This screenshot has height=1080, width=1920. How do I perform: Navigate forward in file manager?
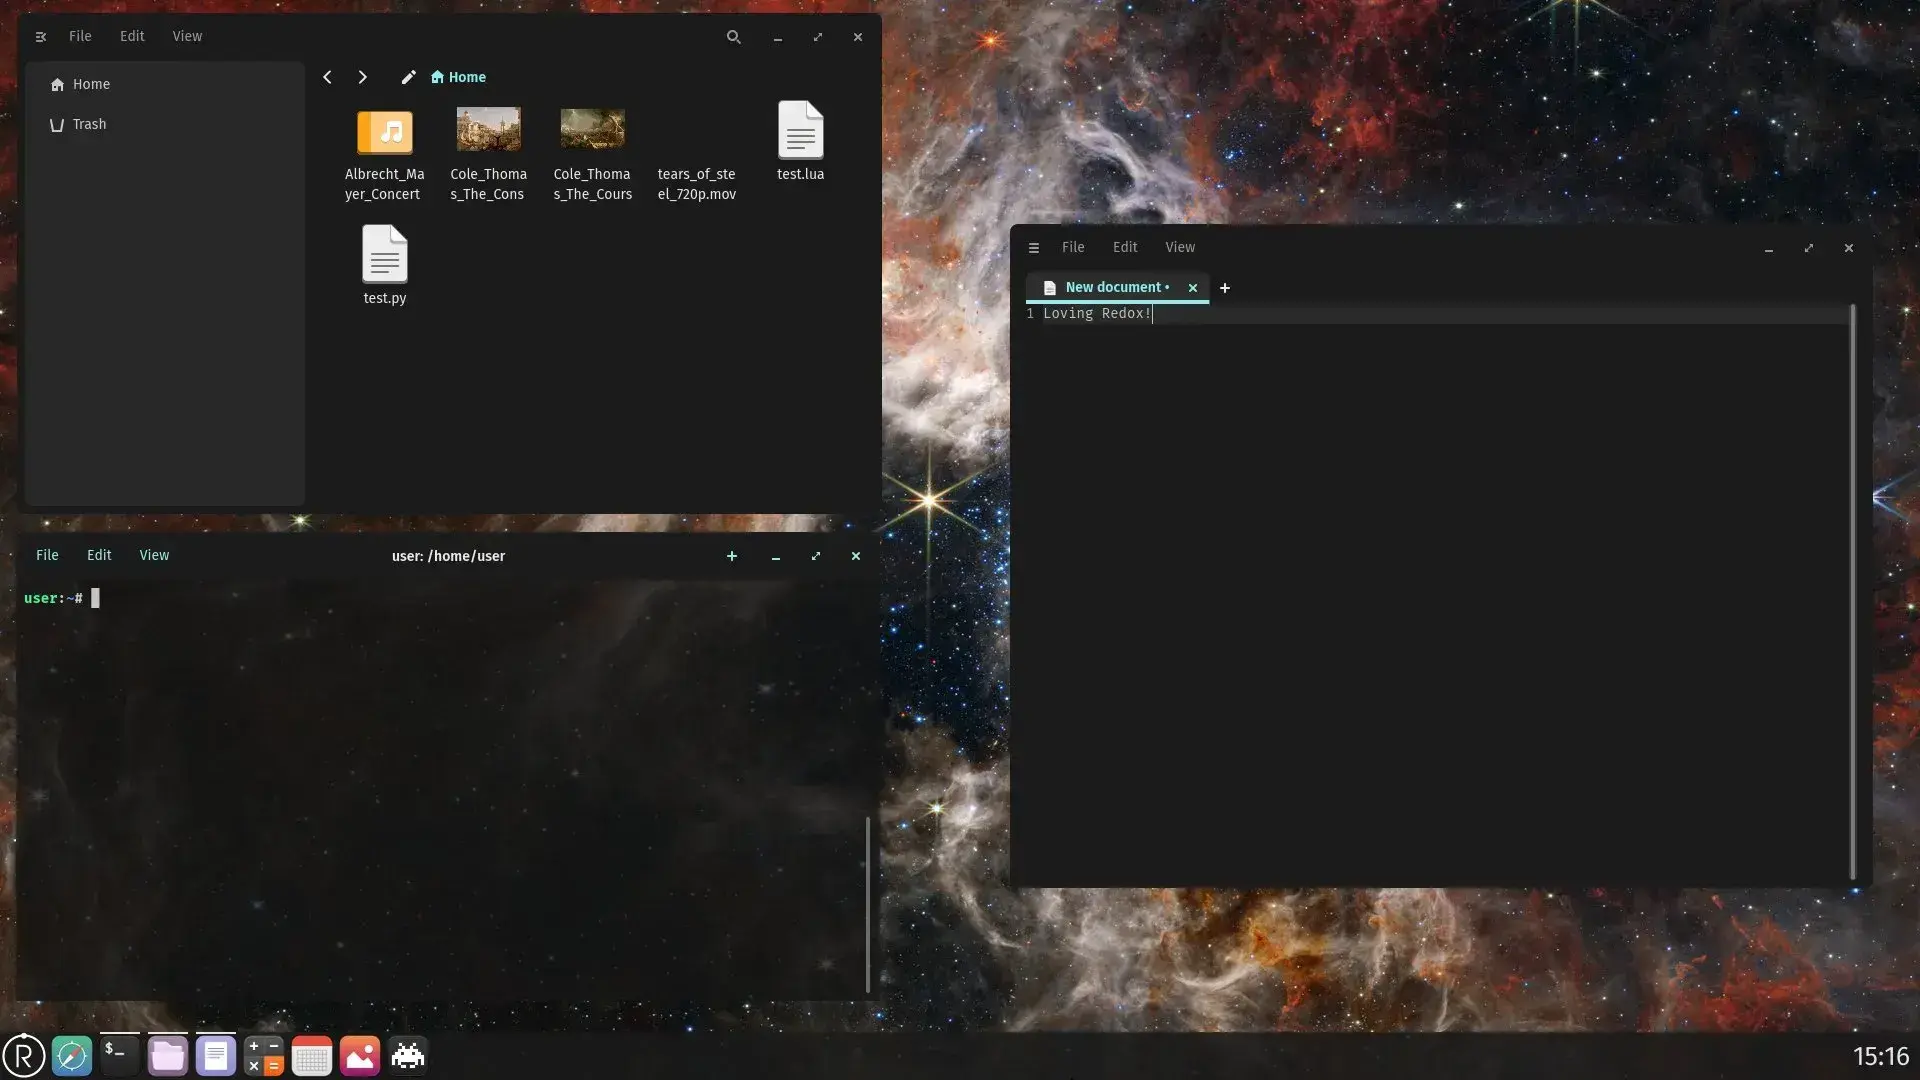pos(363,76)
